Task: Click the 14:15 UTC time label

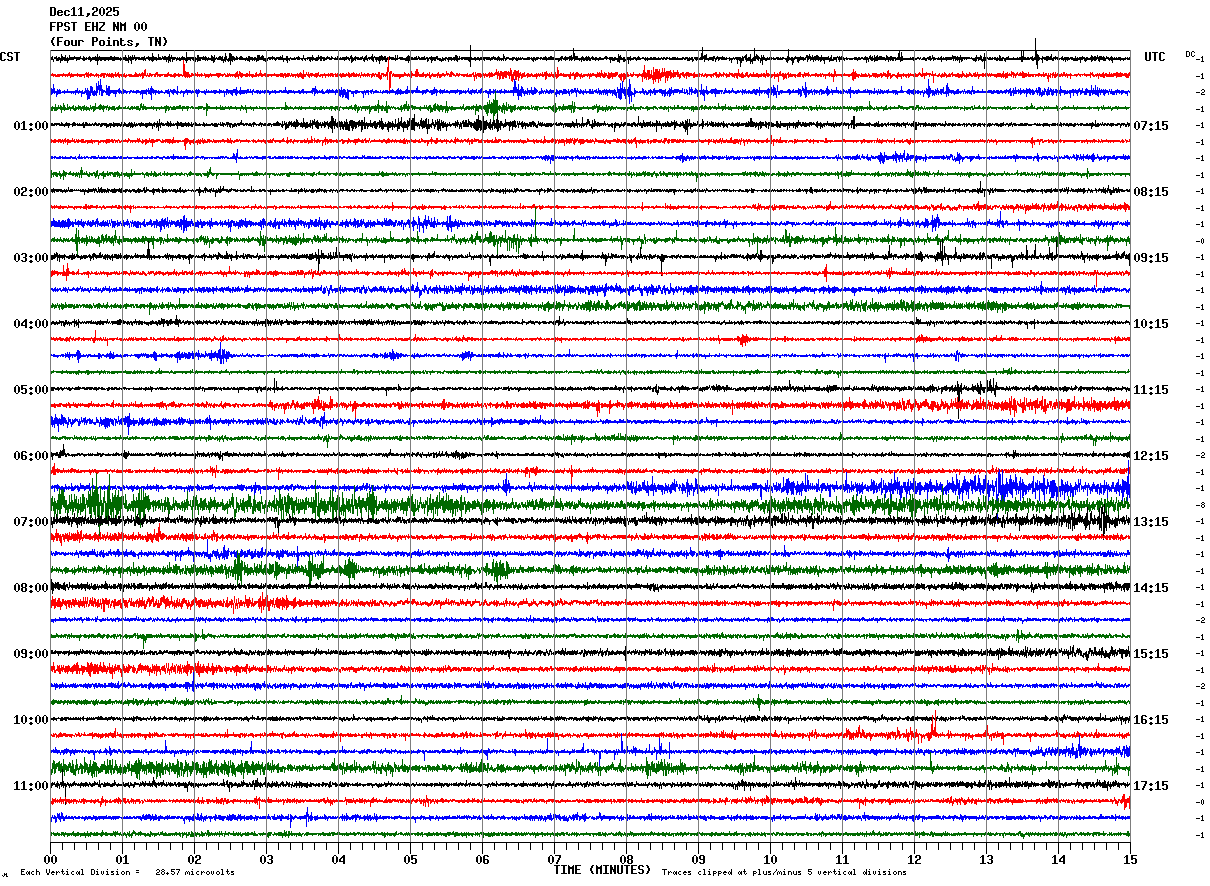Action: (1151, 588)
